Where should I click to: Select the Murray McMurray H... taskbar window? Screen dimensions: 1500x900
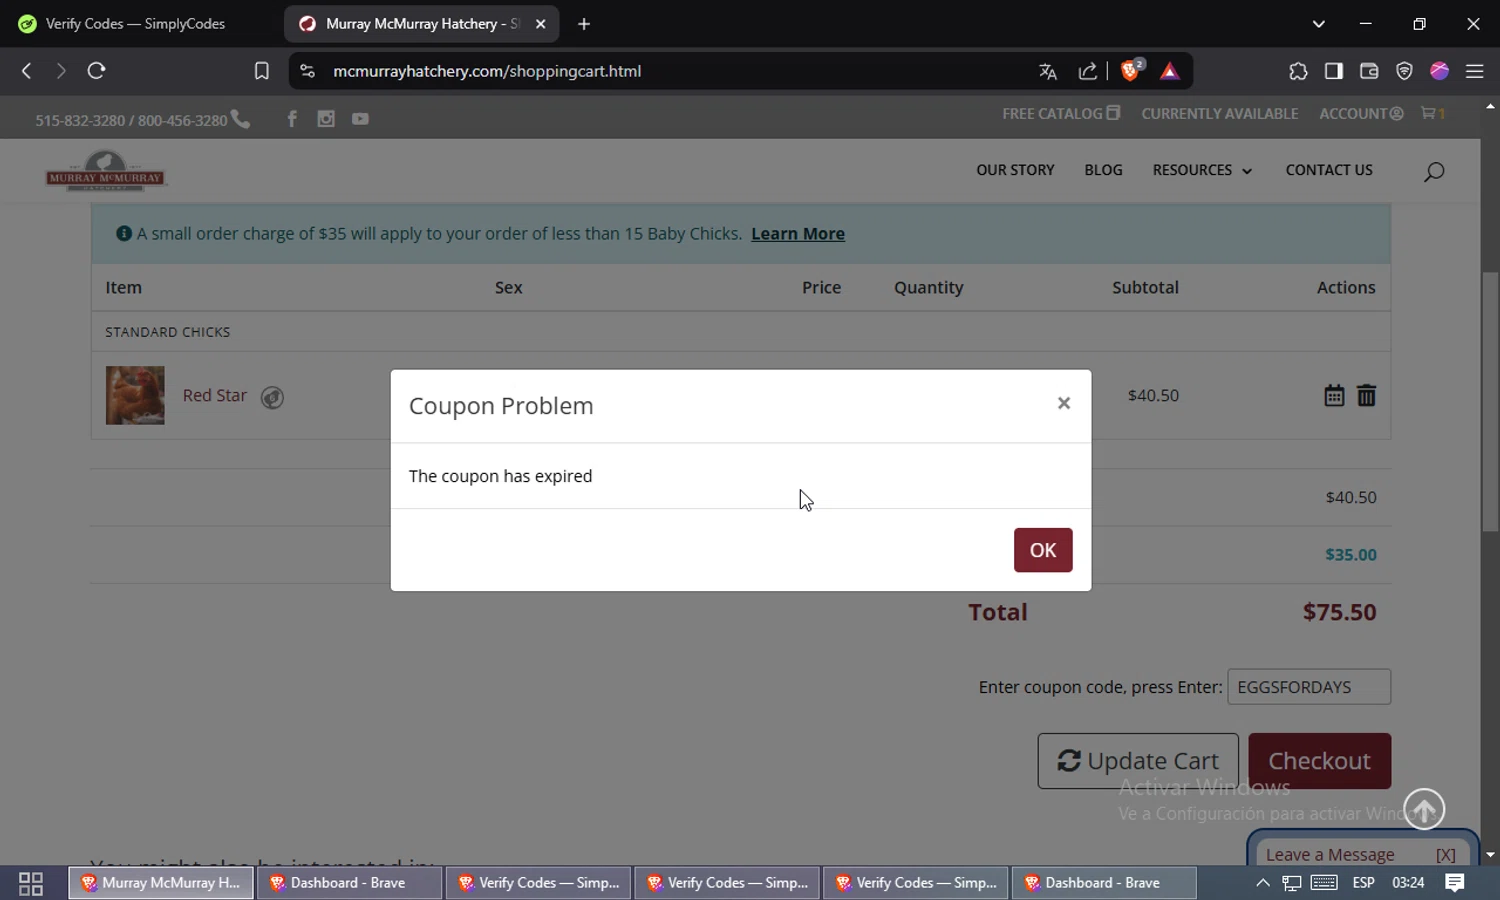pos(160,883)
